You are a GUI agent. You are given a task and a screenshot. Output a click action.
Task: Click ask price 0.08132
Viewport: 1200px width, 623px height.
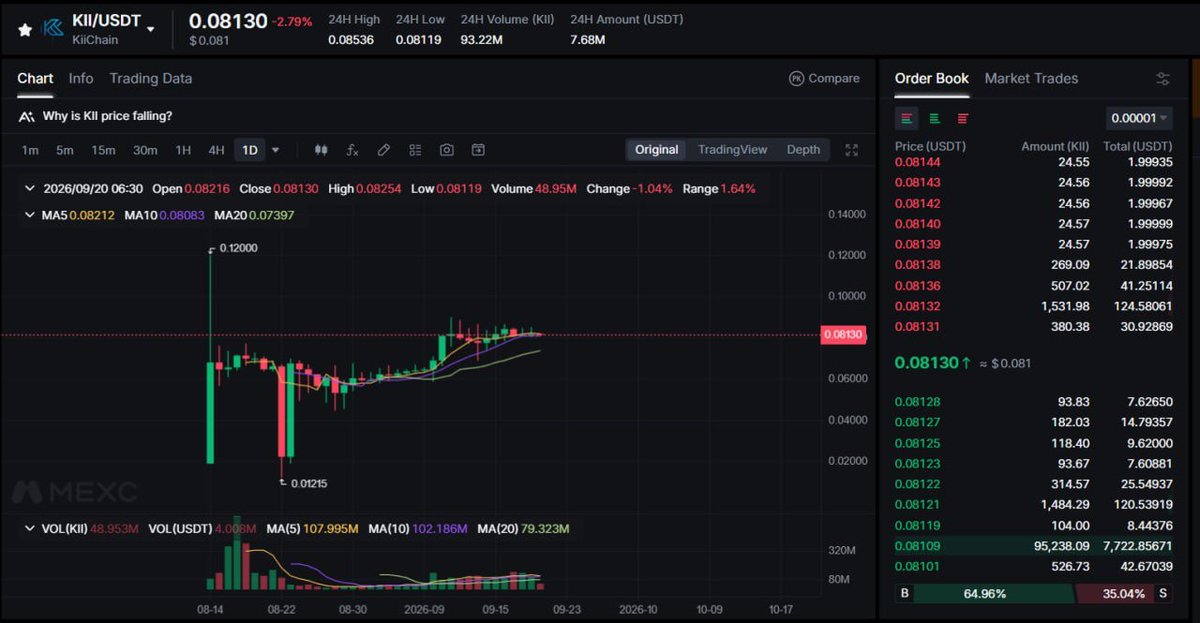[917, 306]
